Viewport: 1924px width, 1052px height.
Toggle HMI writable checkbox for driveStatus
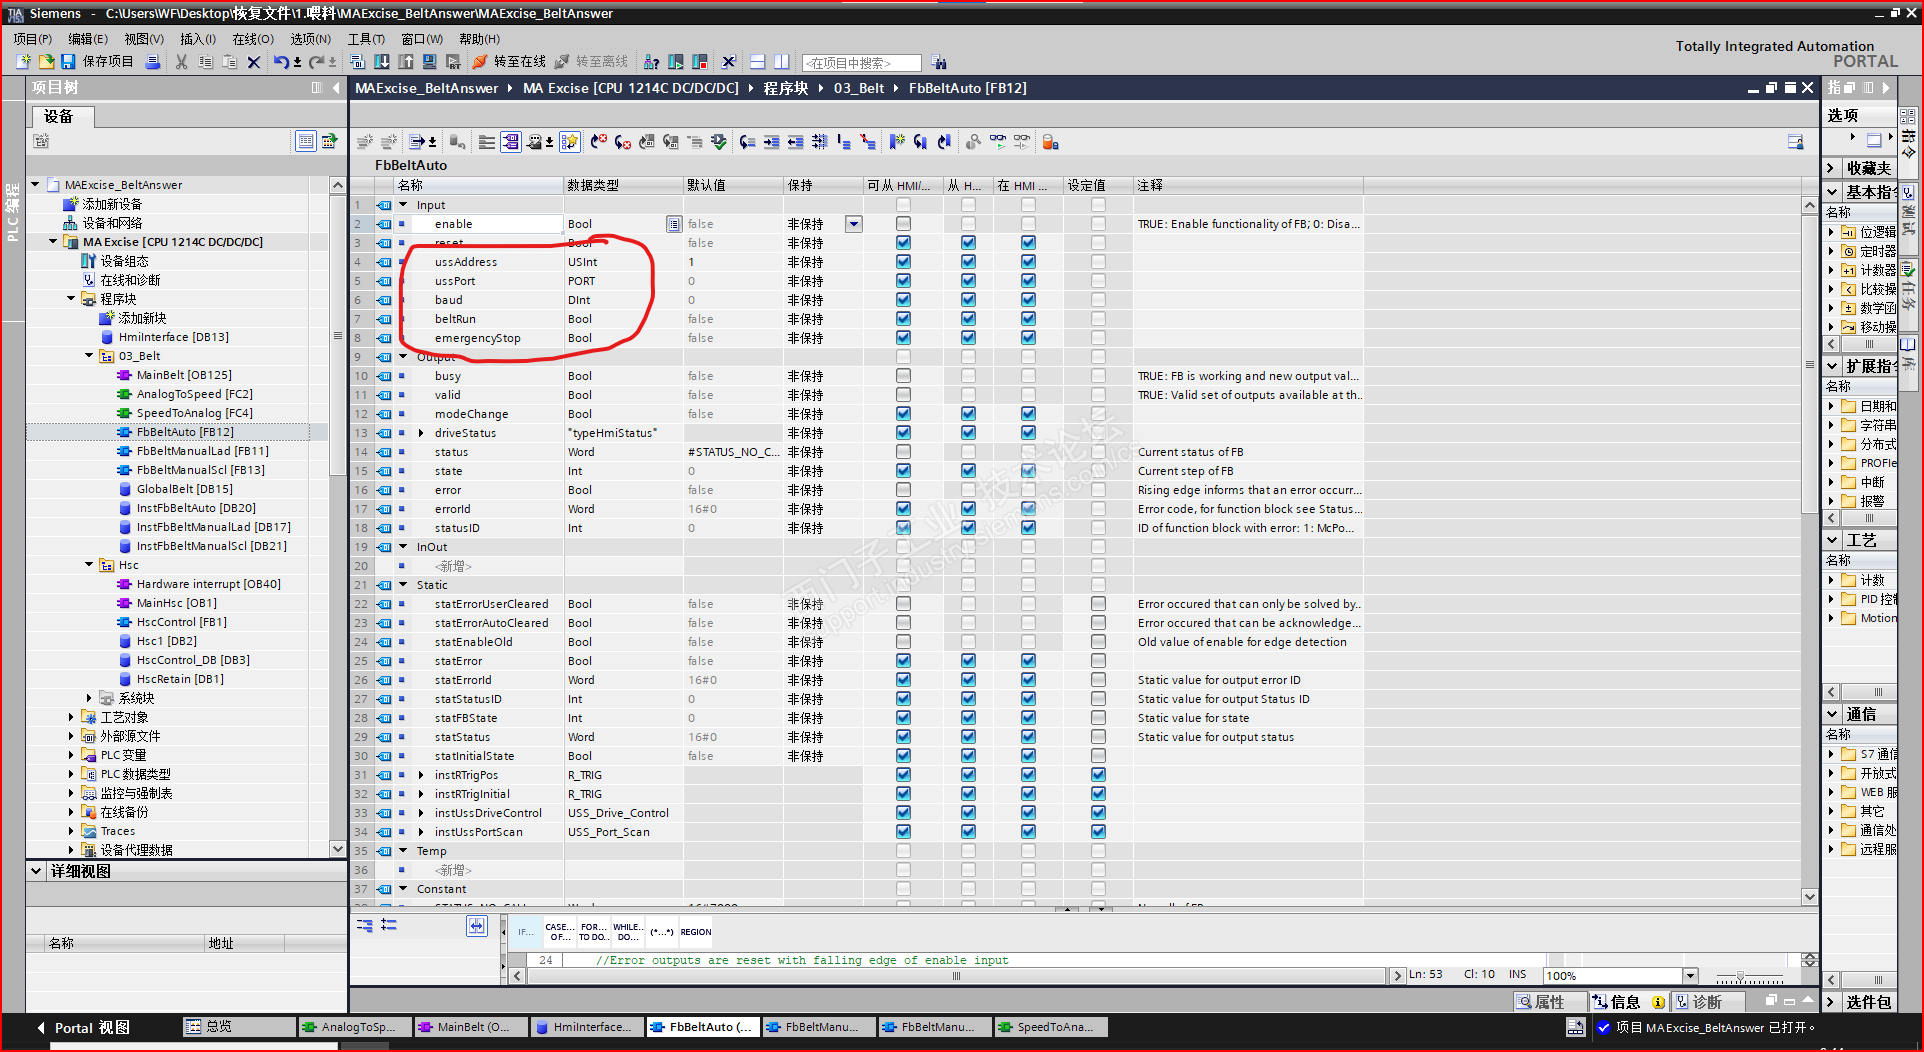(x=968, y=433)
